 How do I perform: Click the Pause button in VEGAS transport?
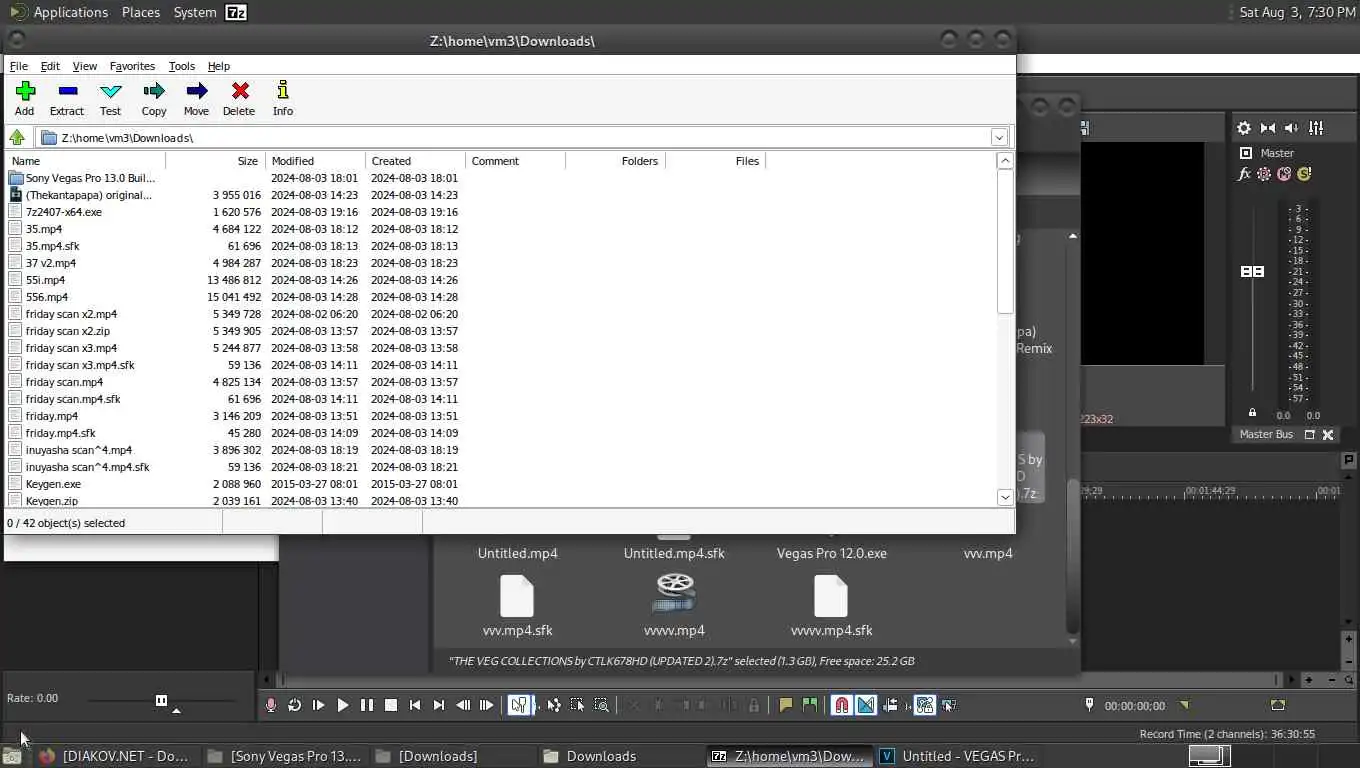click(x=367, y=705)
